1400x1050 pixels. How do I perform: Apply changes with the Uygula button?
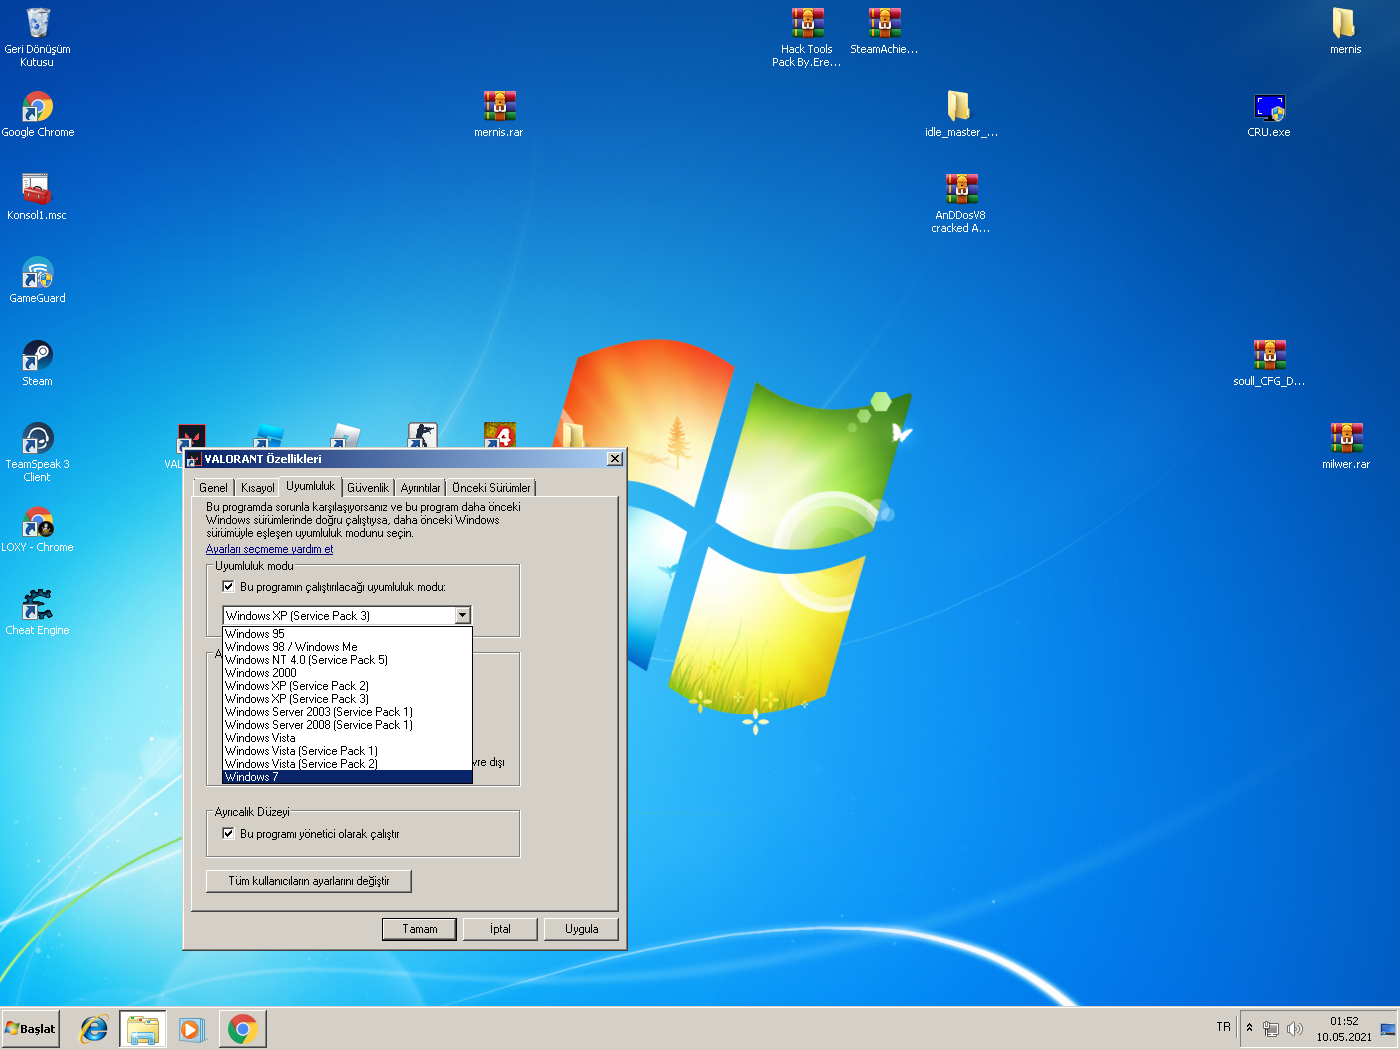point(581,929)
